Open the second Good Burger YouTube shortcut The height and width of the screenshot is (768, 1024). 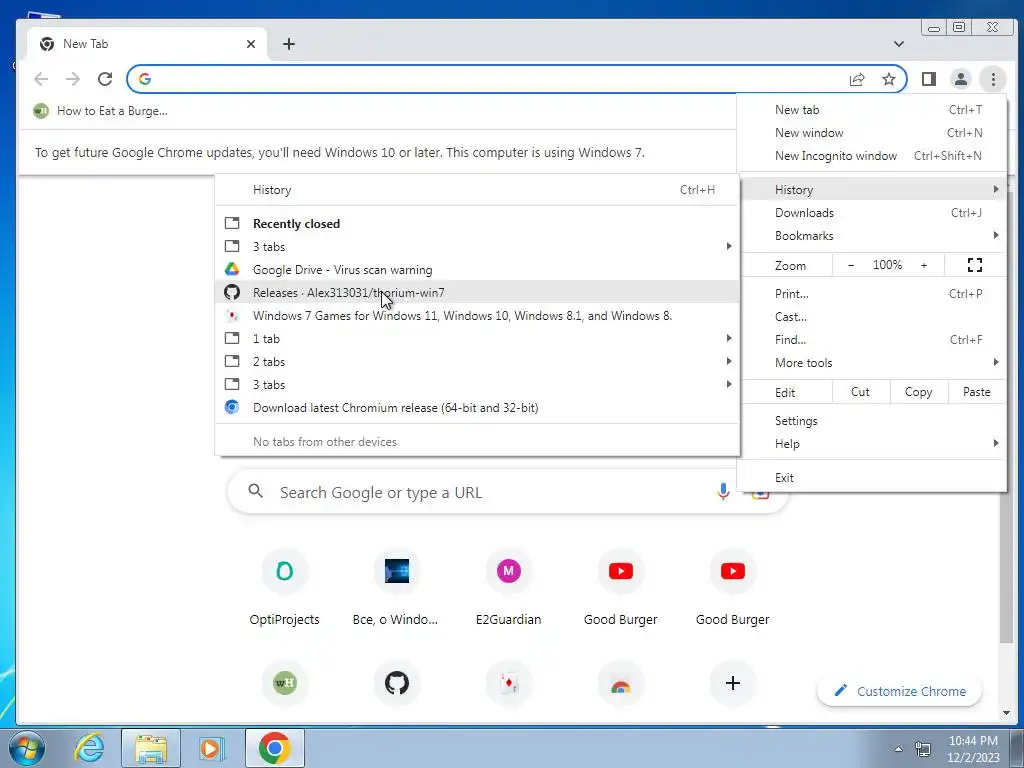click(733, 588)
